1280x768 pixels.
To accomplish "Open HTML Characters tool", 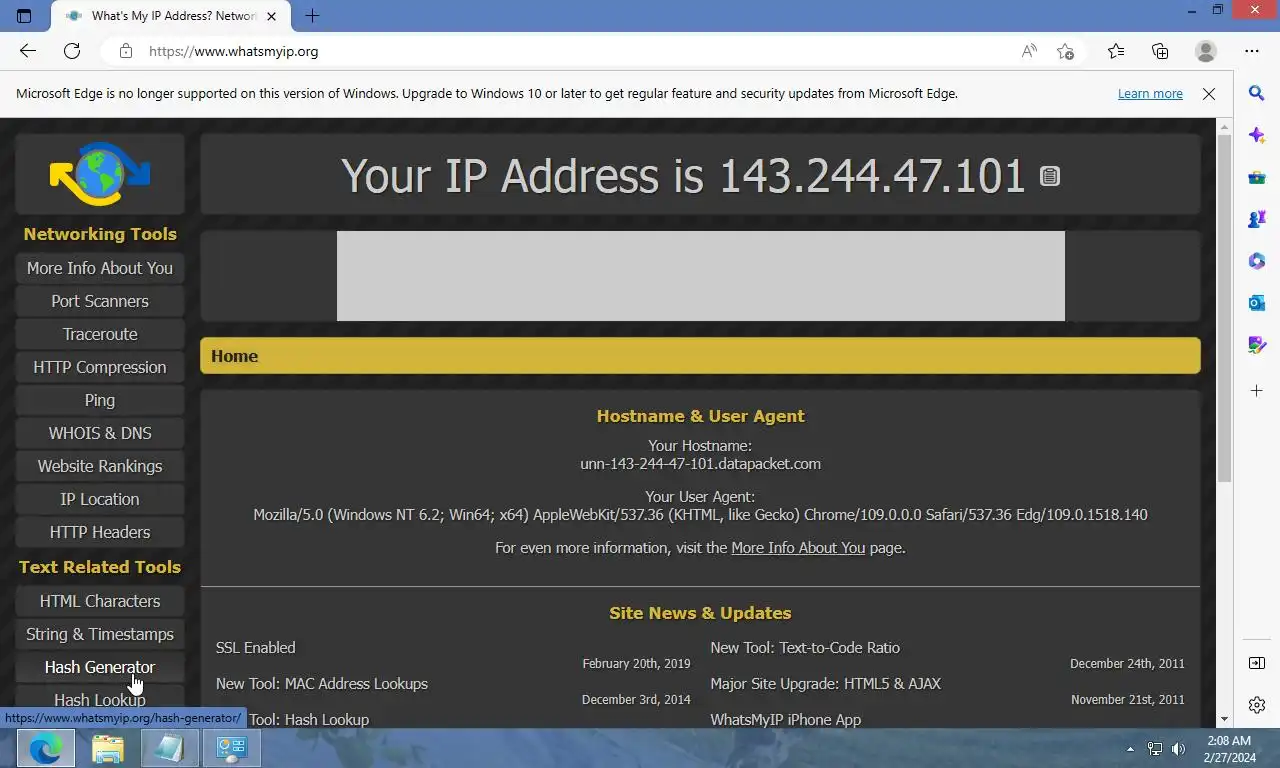I will (x=100, y=601).
